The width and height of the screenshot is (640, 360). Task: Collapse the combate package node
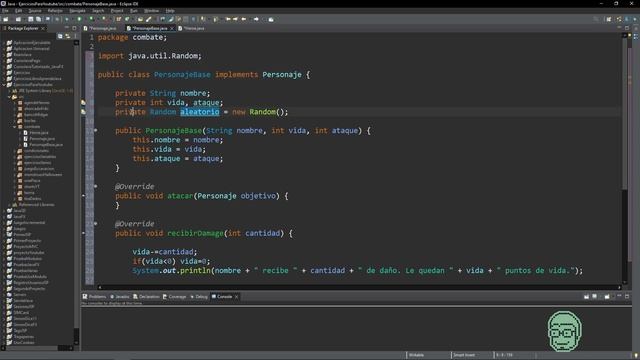(15, 127)
